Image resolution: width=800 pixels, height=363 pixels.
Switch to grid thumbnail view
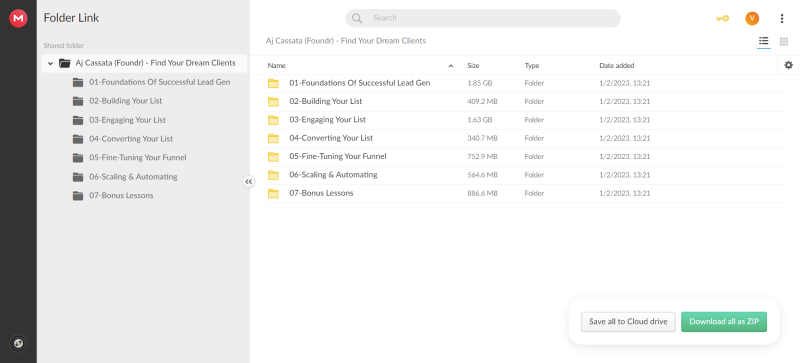(x=784, y=41)
